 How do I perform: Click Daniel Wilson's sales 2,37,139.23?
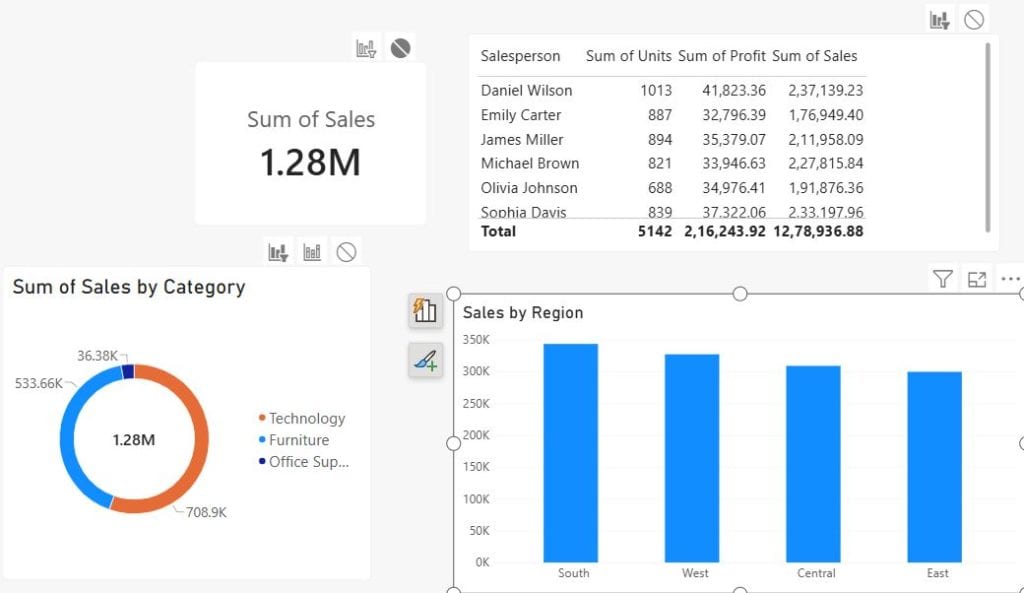coord(825,90)
